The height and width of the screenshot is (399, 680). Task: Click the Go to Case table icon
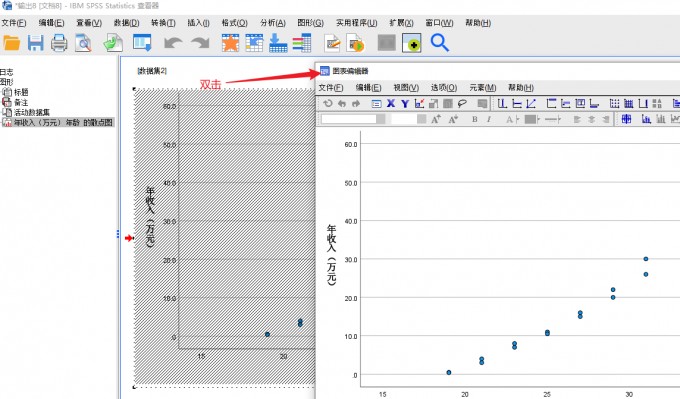254,43
